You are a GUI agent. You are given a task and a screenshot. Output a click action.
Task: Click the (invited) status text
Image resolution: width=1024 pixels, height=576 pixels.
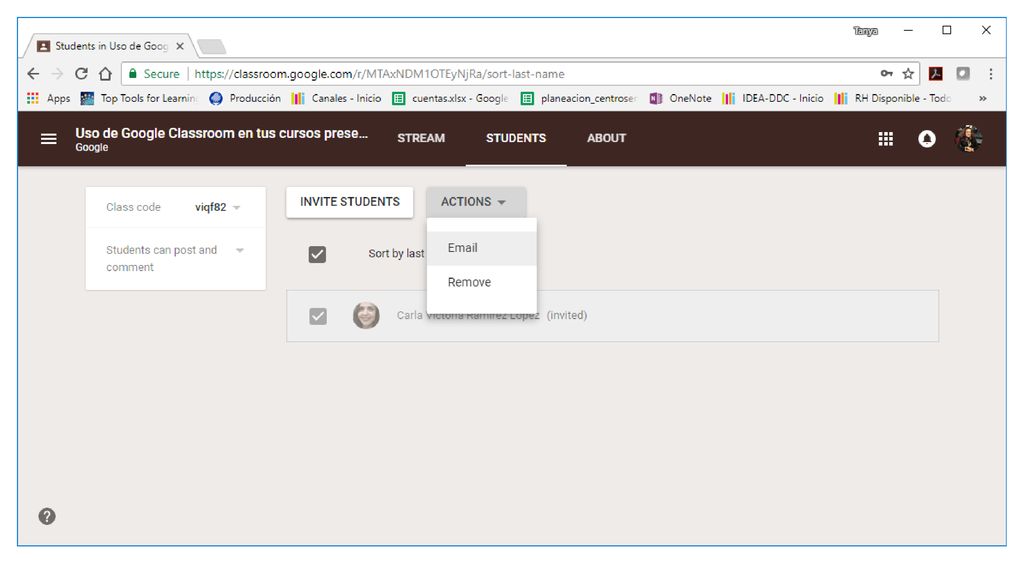567,315
